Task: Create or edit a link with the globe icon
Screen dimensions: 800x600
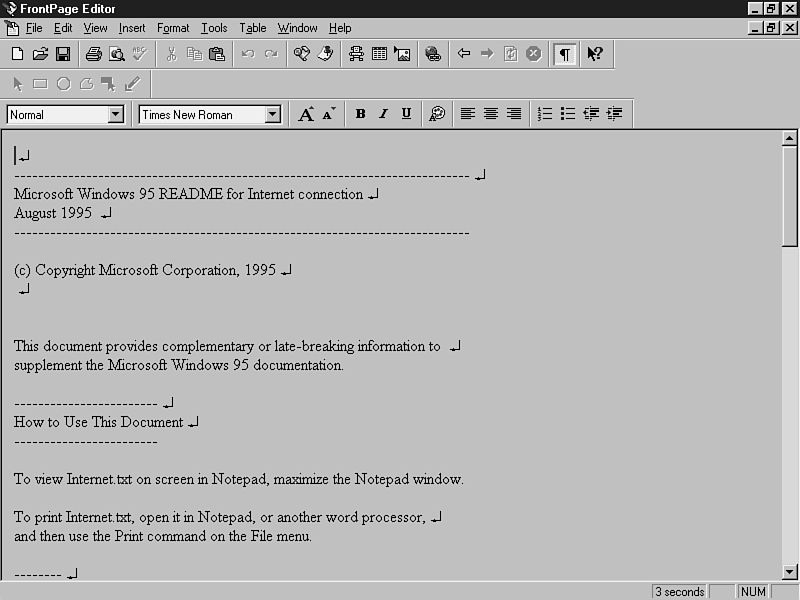Action: click(433, 54)
